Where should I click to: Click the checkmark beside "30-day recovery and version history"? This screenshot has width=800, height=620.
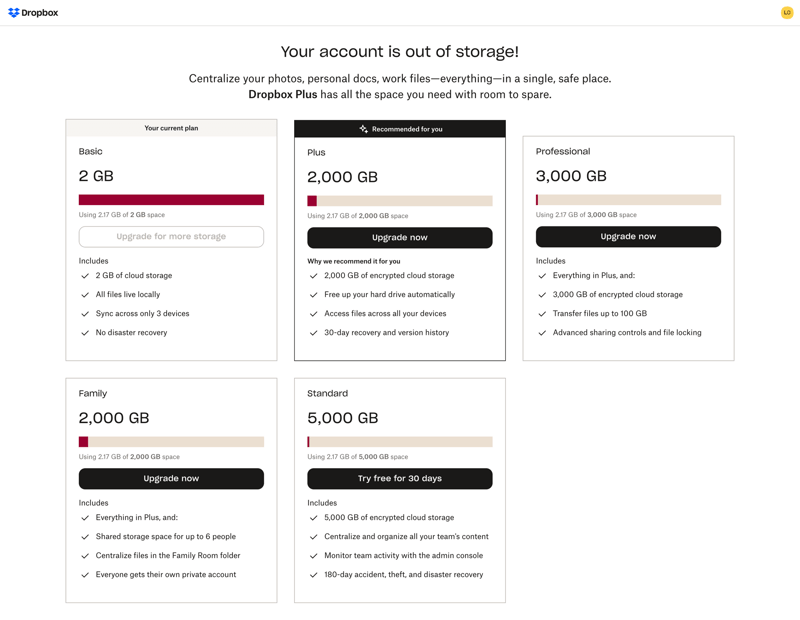313,332
